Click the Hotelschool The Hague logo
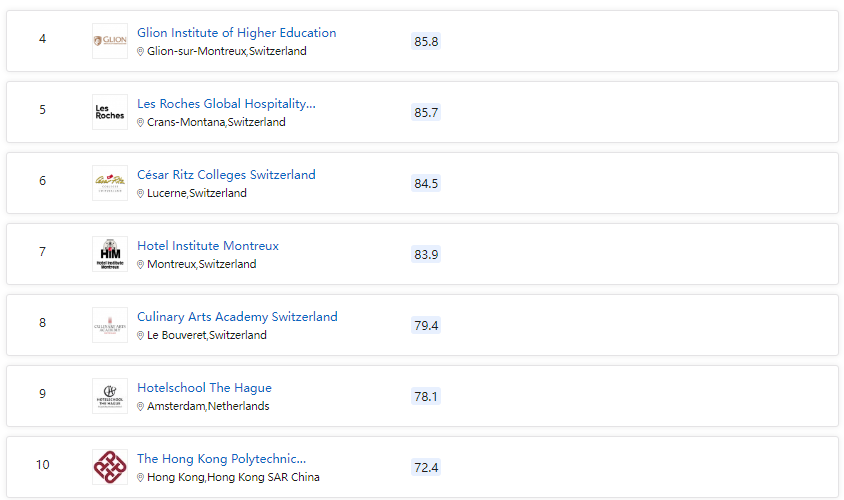The width and height of the screenshot is (844, 500). pyautogui.click(x=110, y=396)
